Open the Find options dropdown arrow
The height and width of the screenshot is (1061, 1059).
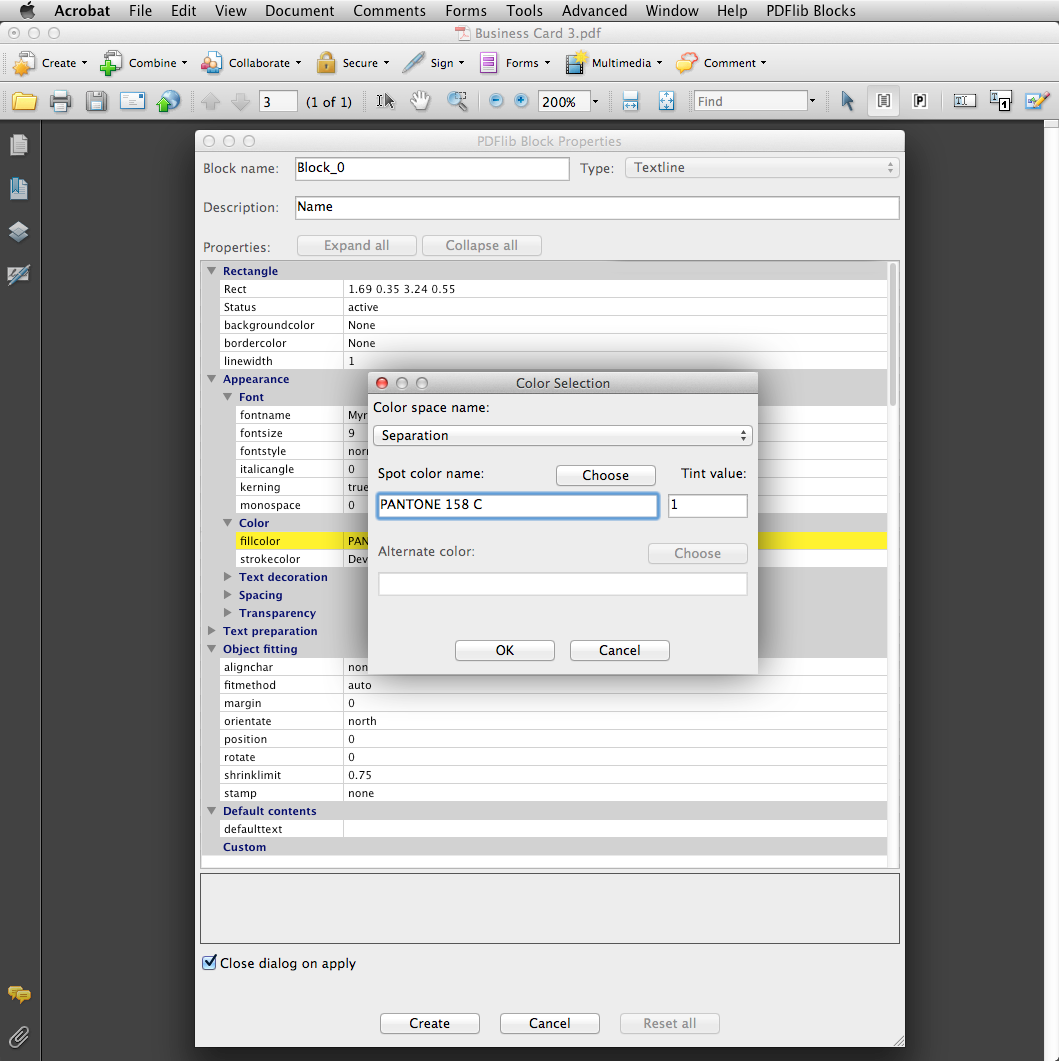812,101
